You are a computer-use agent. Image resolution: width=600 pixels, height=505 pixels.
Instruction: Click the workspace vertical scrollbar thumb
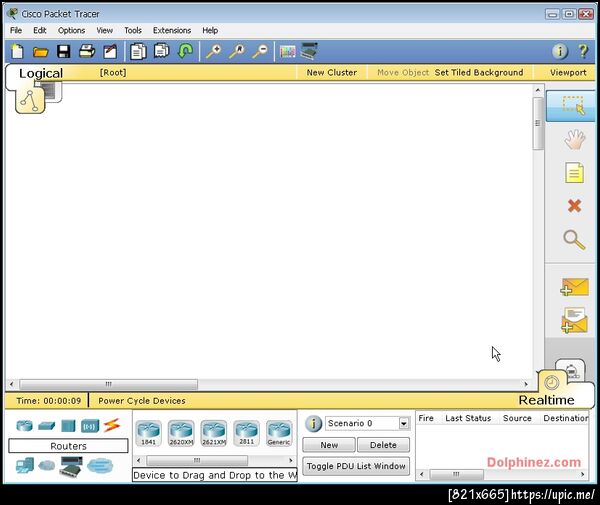click(538, 123)
